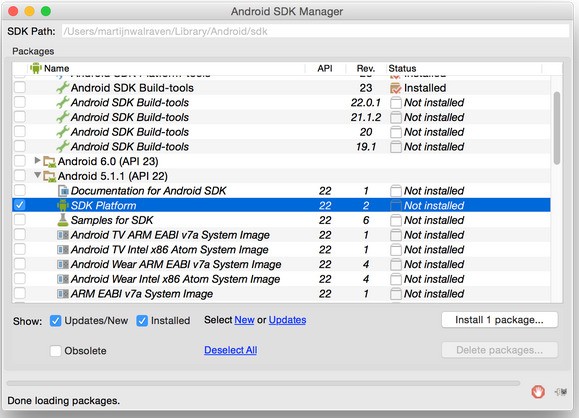Click the green Android icon of SDK Platform
Image resolution: width=579 pixels, height=418 pixels.
pyautogui.click(x=63, y=205)
